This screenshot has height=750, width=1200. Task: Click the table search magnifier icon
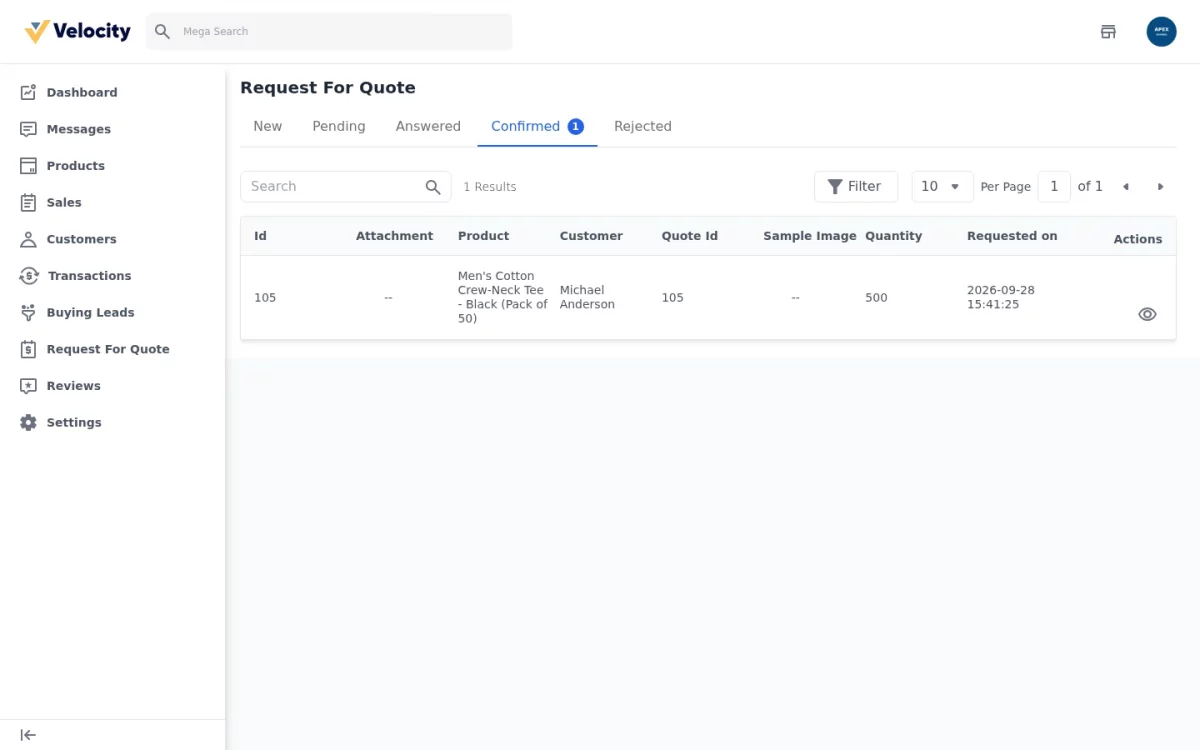pyautogui.click(x=433, y=187)
